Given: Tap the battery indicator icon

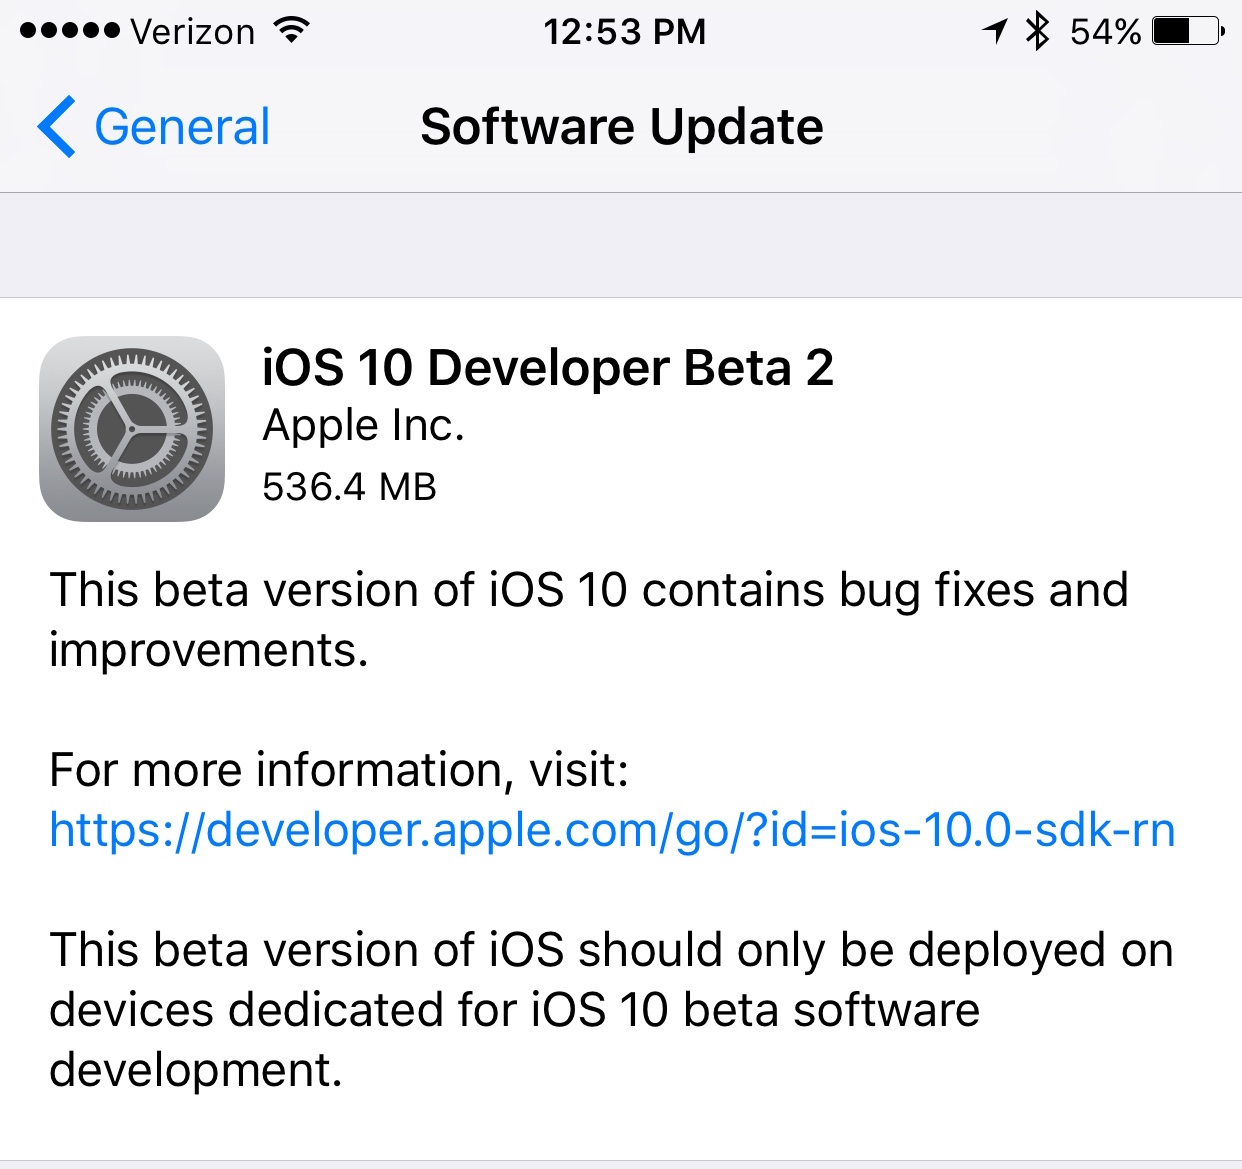Looking at the screenshot, I should click(x=1190, y=30).
